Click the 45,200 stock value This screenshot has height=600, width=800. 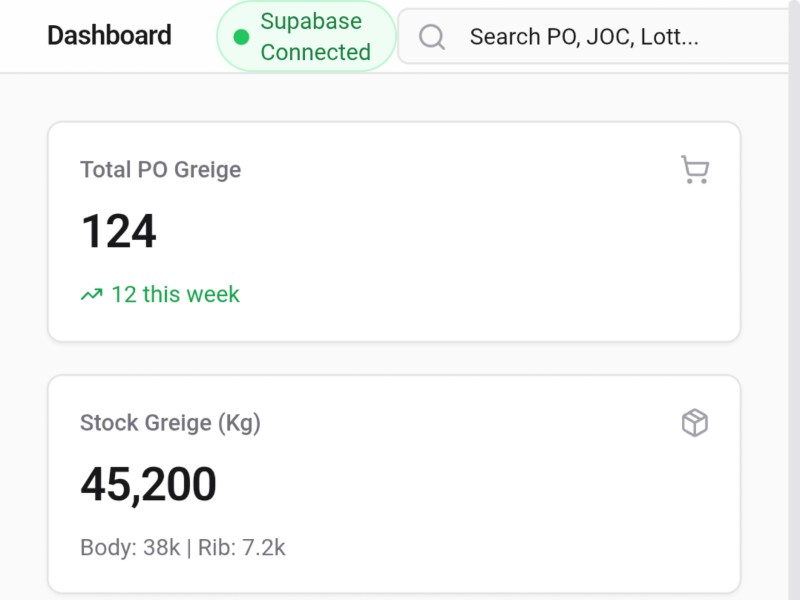coord(148,485)
